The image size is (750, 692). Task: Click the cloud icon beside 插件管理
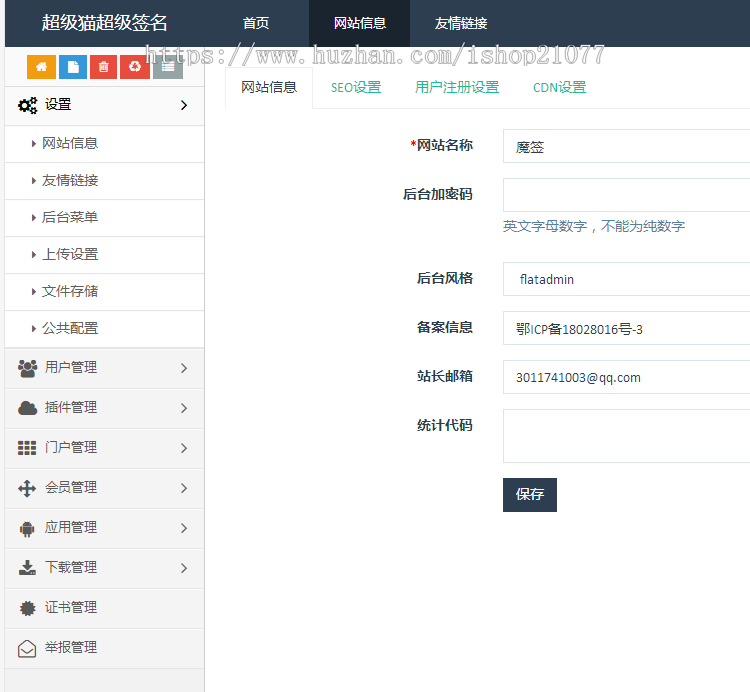click(27, 408)
